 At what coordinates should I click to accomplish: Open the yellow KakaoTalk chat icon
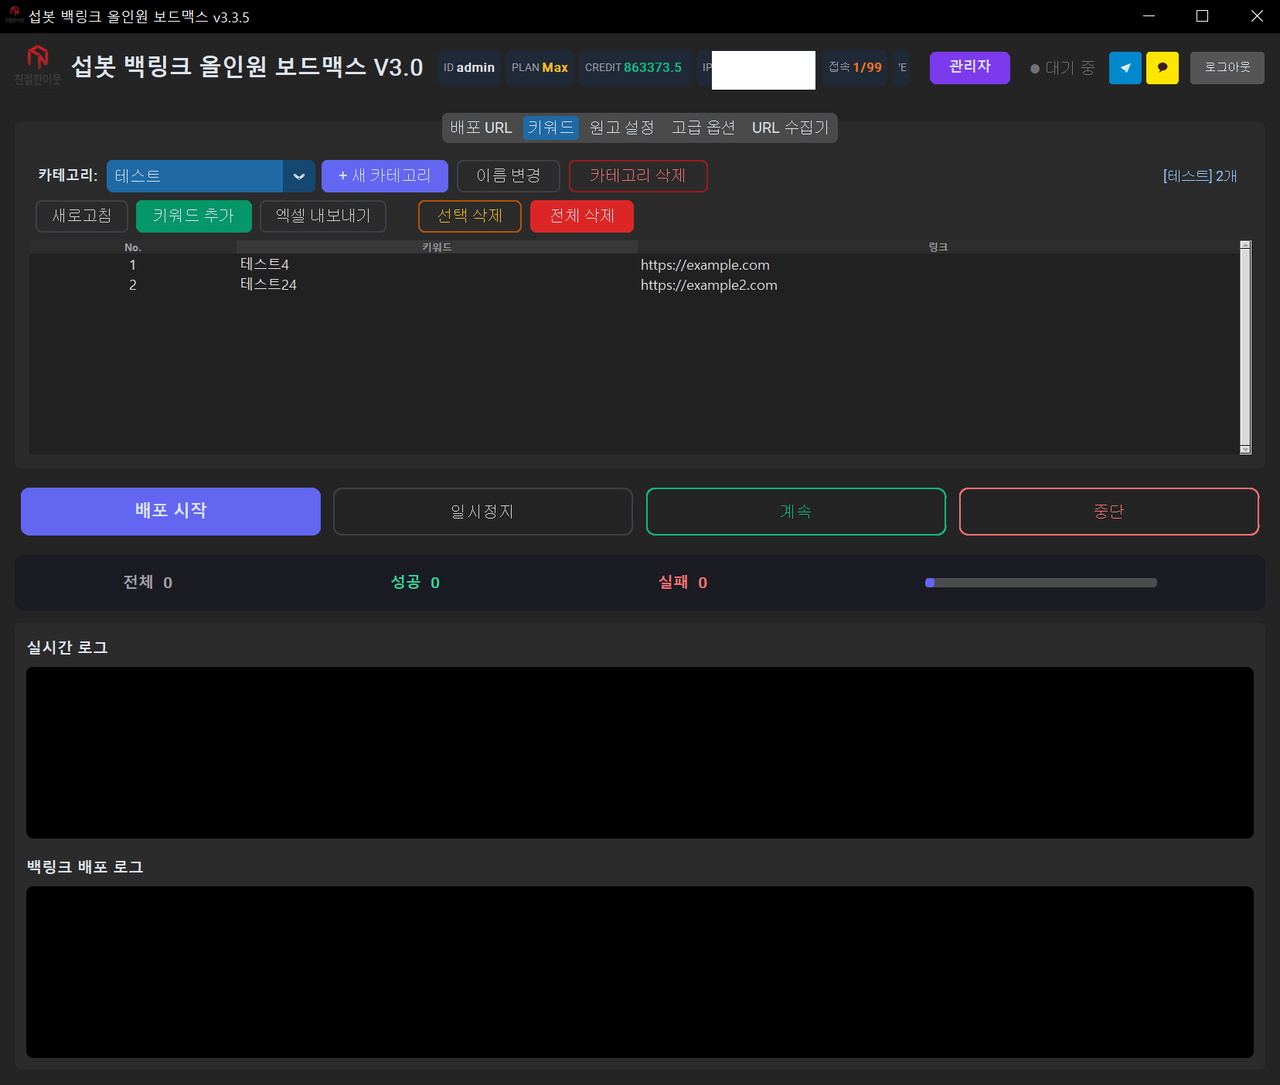1162,68
